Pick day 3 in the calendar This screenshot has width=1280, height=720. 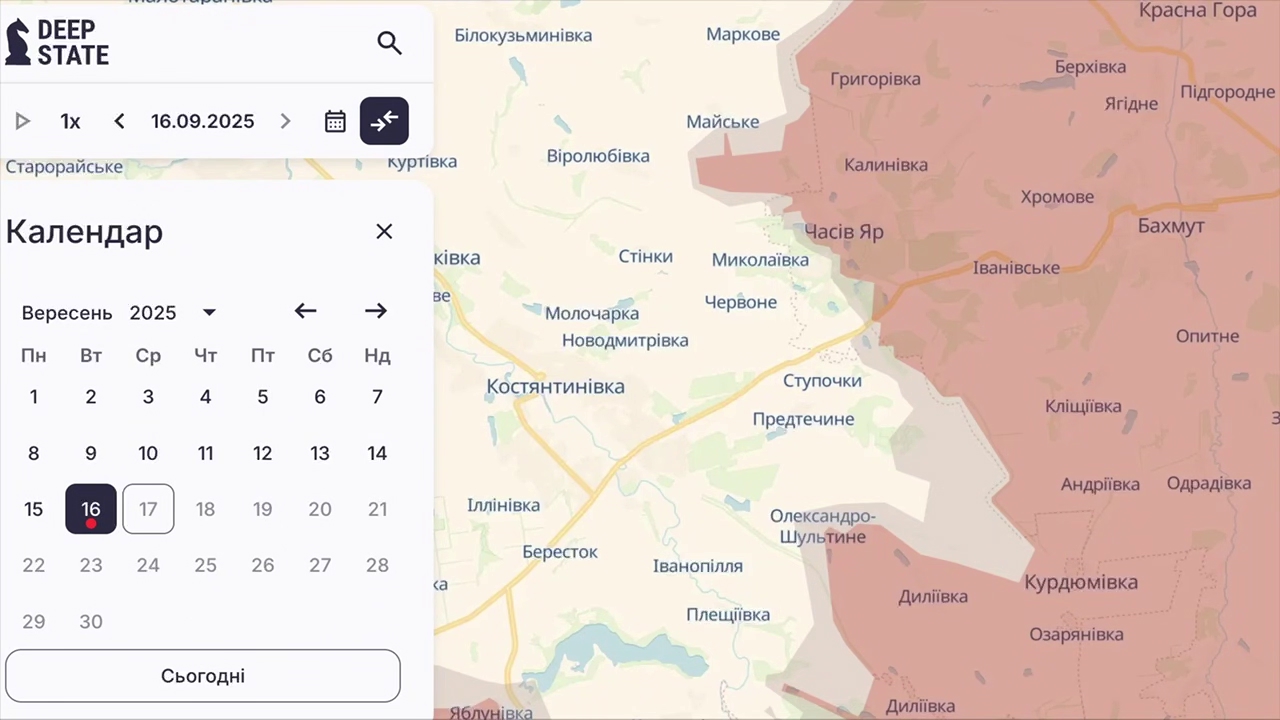(x=148, y=397)
